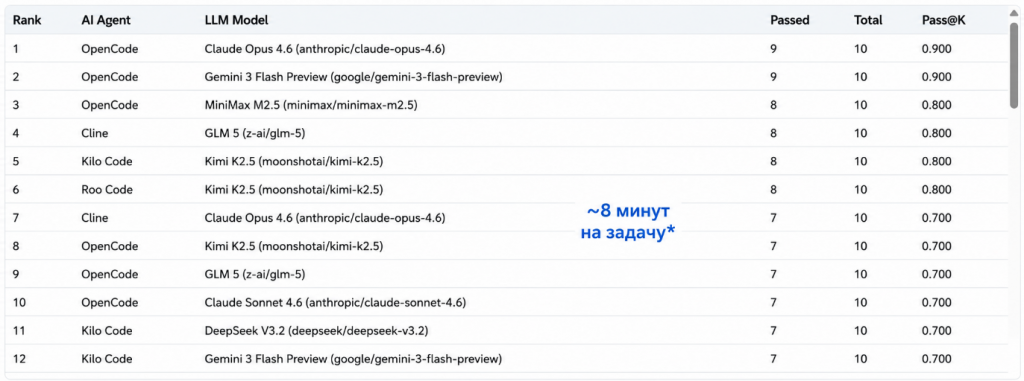Viewport: 1024px width, 381px height.
Task: Select rank 1 model Claude Opus 4.6 cell
Action: pos(325,48)
